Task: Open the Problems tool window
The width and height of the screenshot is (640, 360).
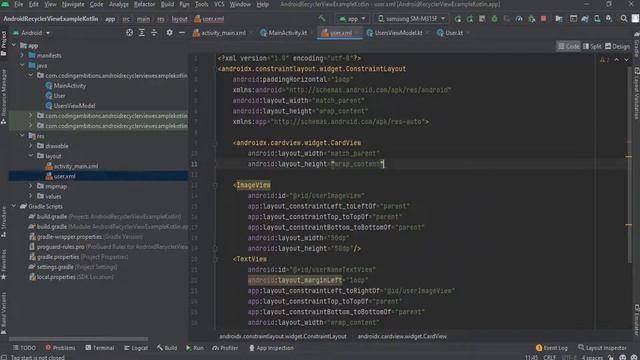Action: click(x=60, y=348)
